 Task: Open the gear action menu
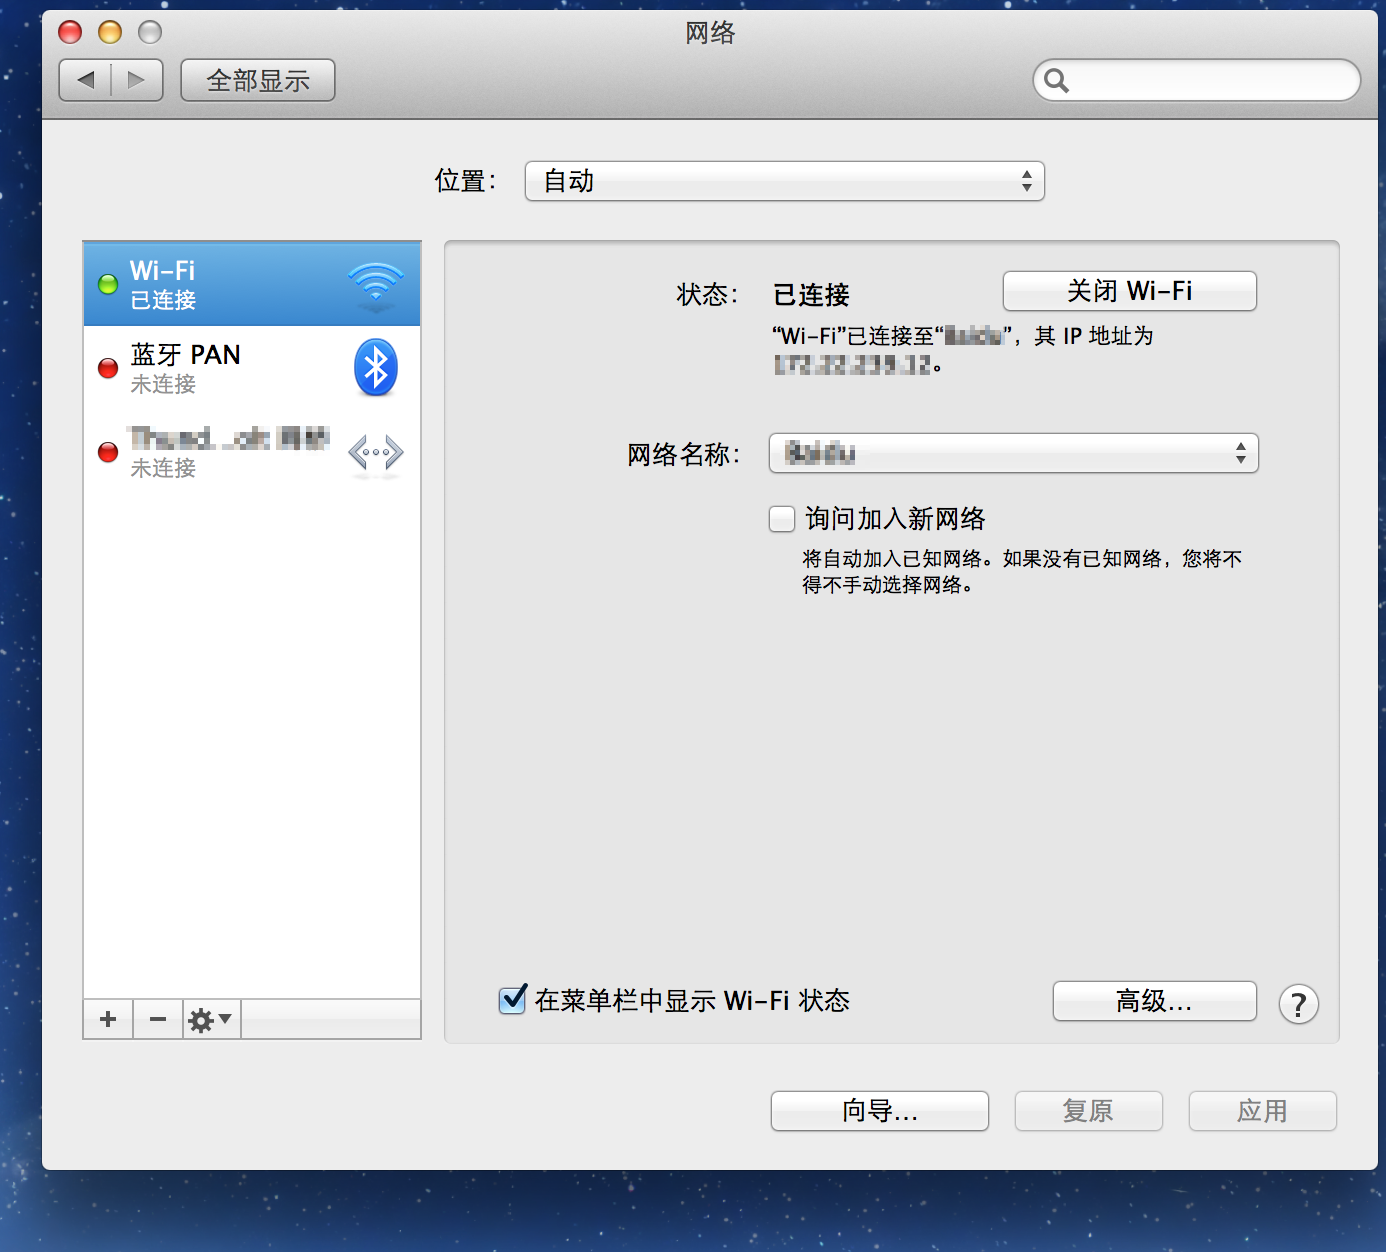click(x=210, y=1019)
